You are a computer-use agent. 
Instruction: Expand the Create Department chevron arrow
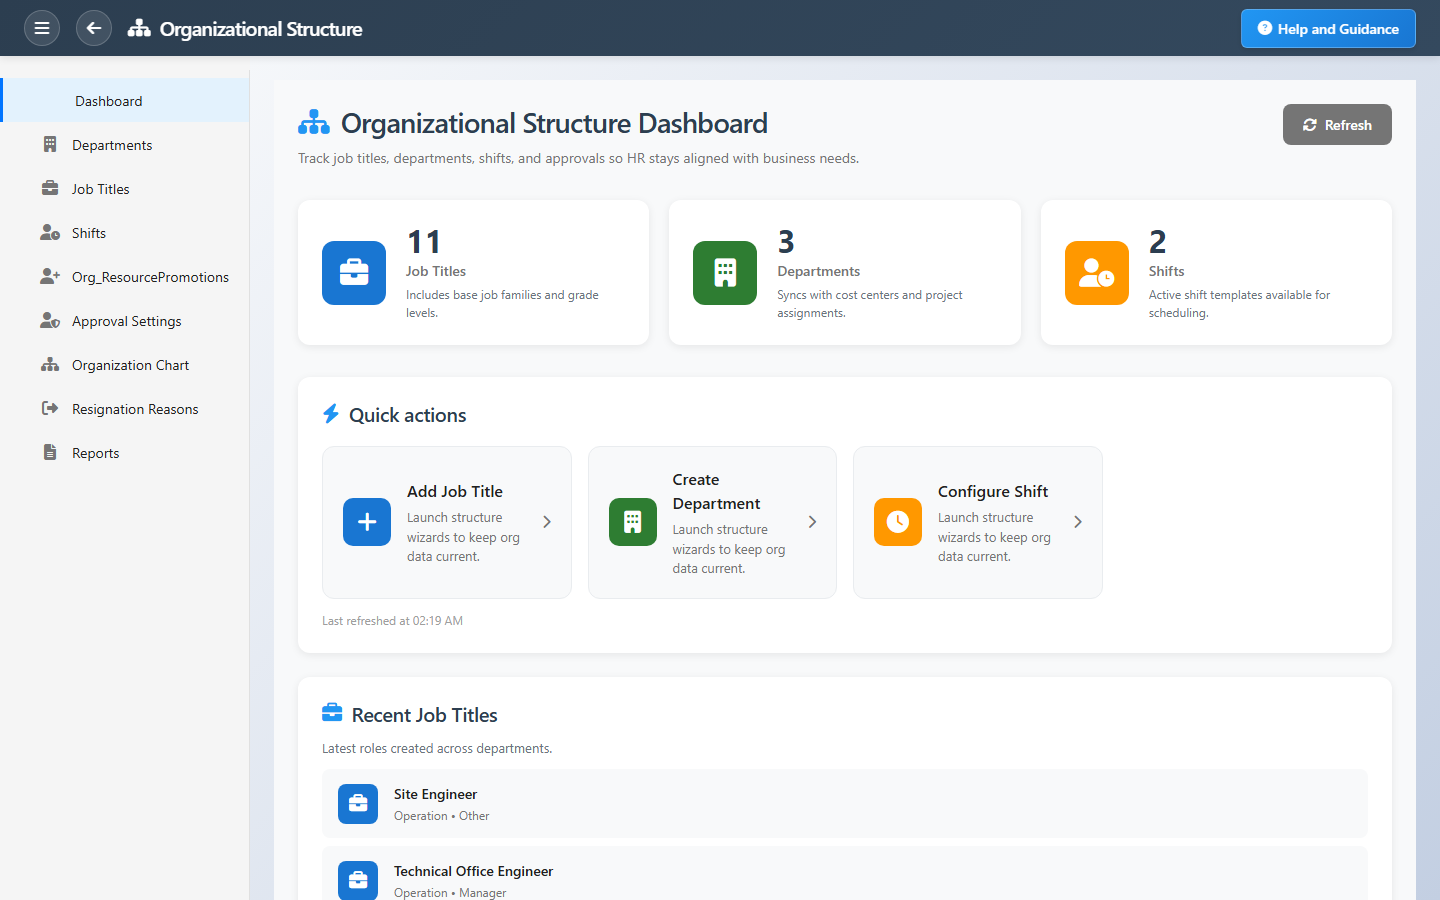812,522
